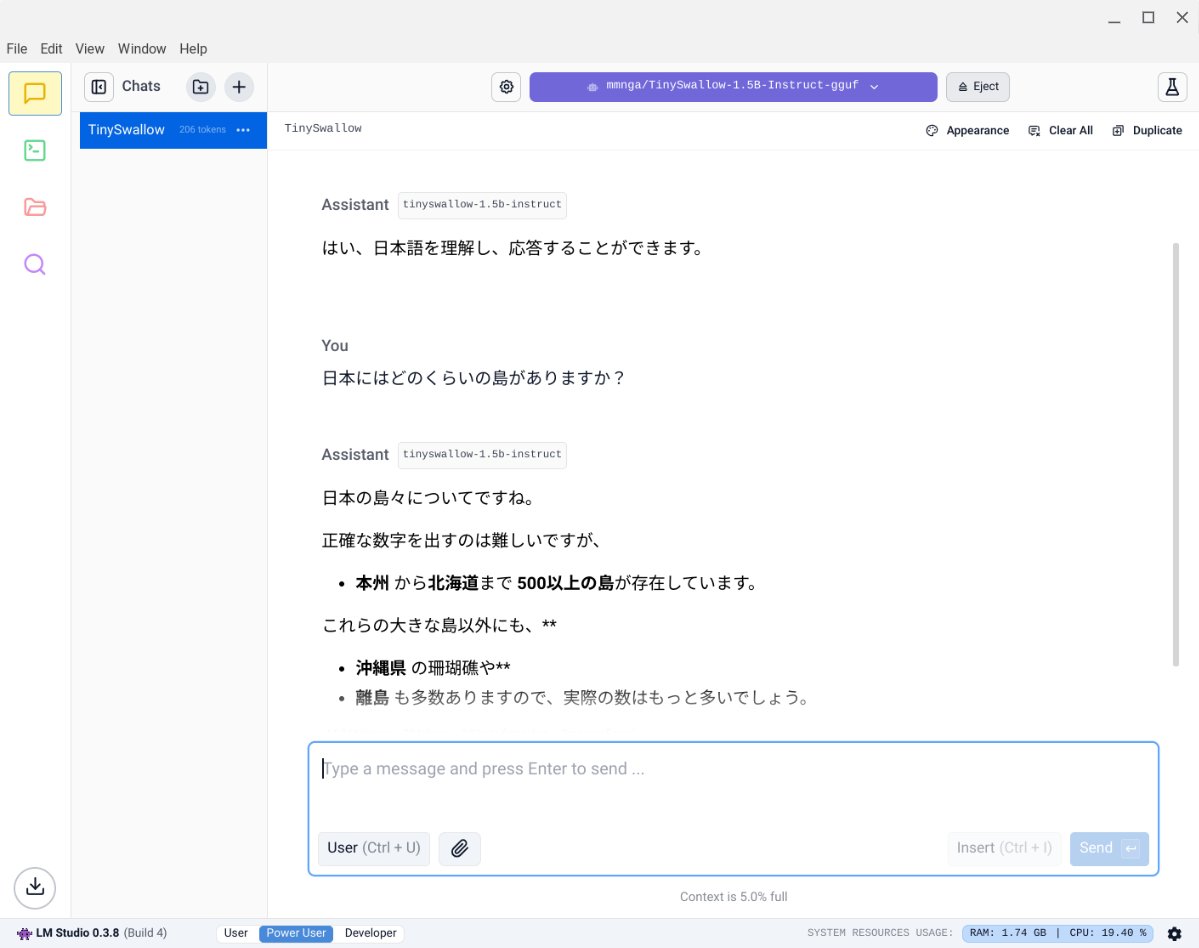Open the Downloads icon at bottom left

[34, 888]
